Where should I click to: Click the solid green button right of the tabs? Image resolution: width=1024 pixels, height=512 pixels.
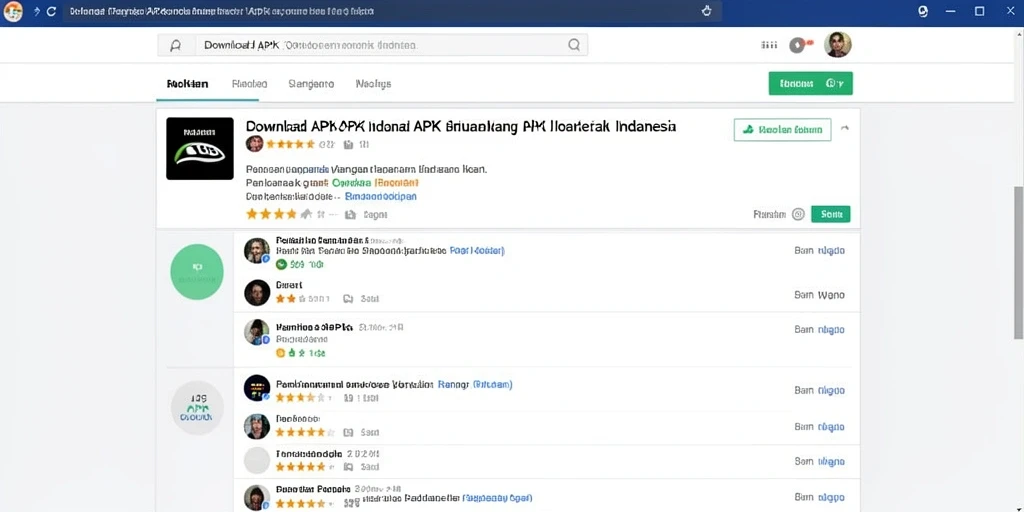810,84
